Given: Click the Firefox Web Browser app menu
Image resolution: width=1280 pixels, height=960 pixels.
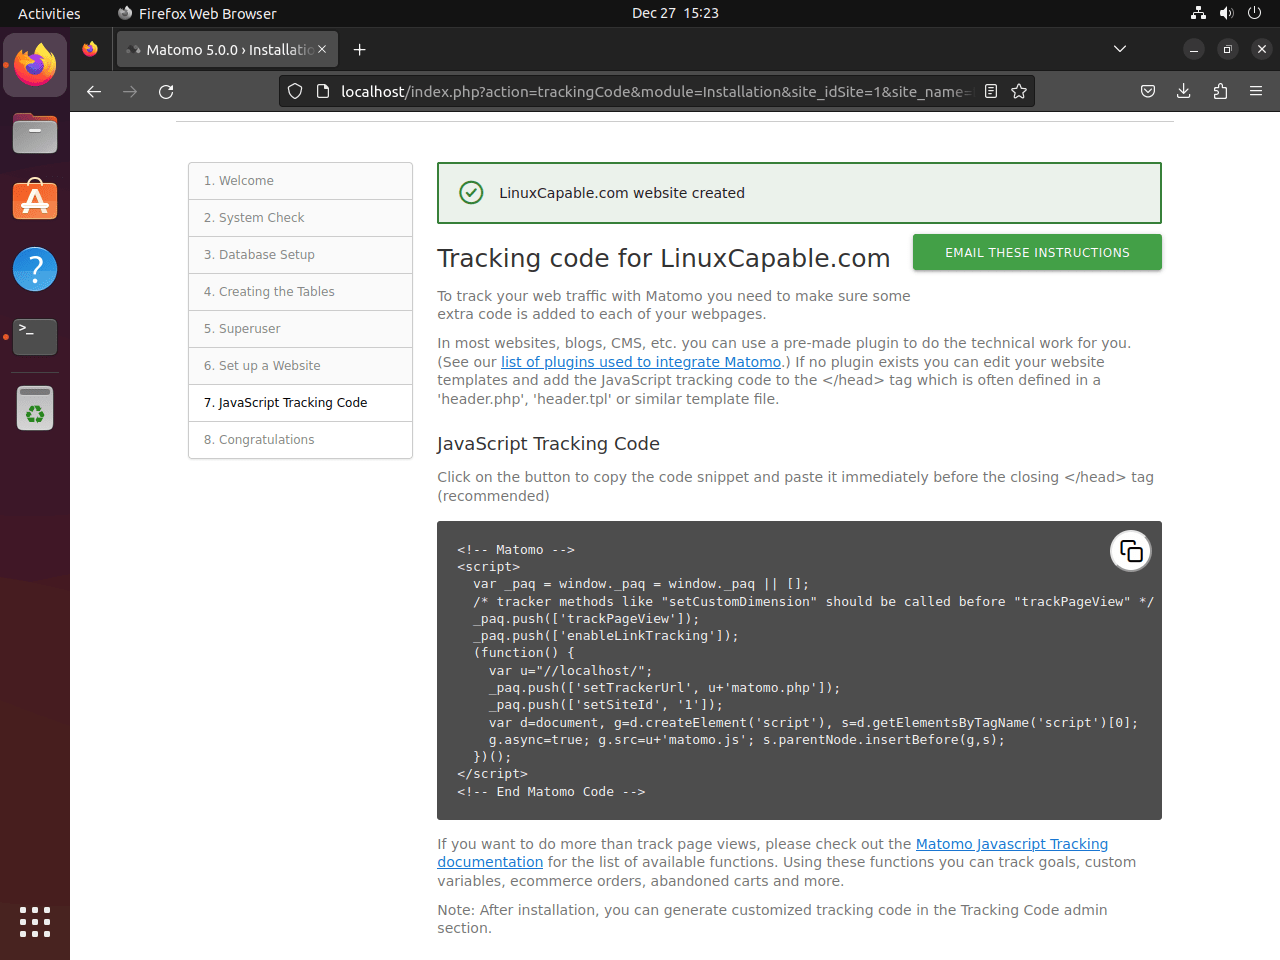Looking at the screenshot, I should pos(197,13).
